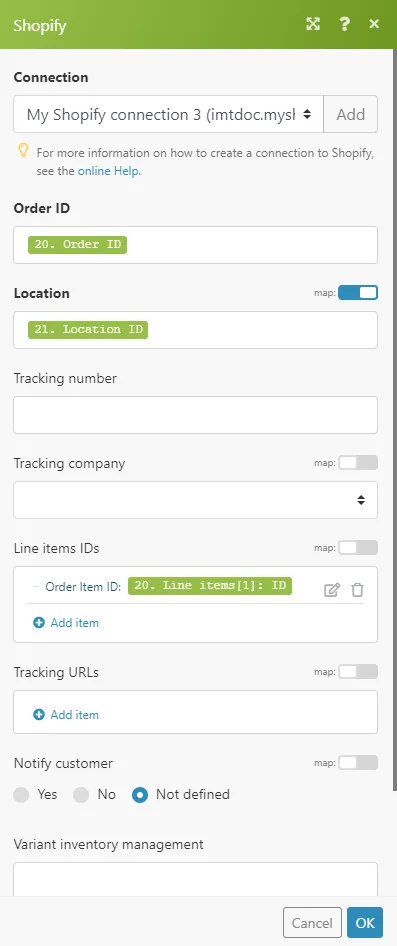Viewport: 397px width, 946px height.
Task: Select the No radio for Notify customer
Action: pos(81,795)
